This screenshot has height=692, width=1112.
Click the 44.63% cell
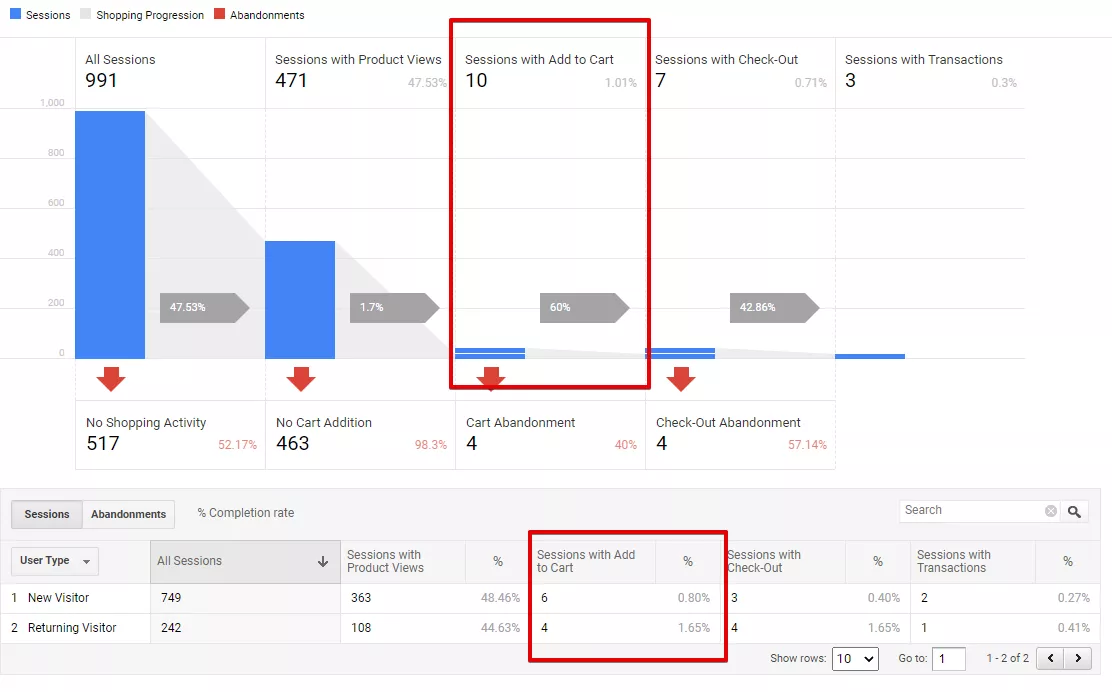coord(500,628)
